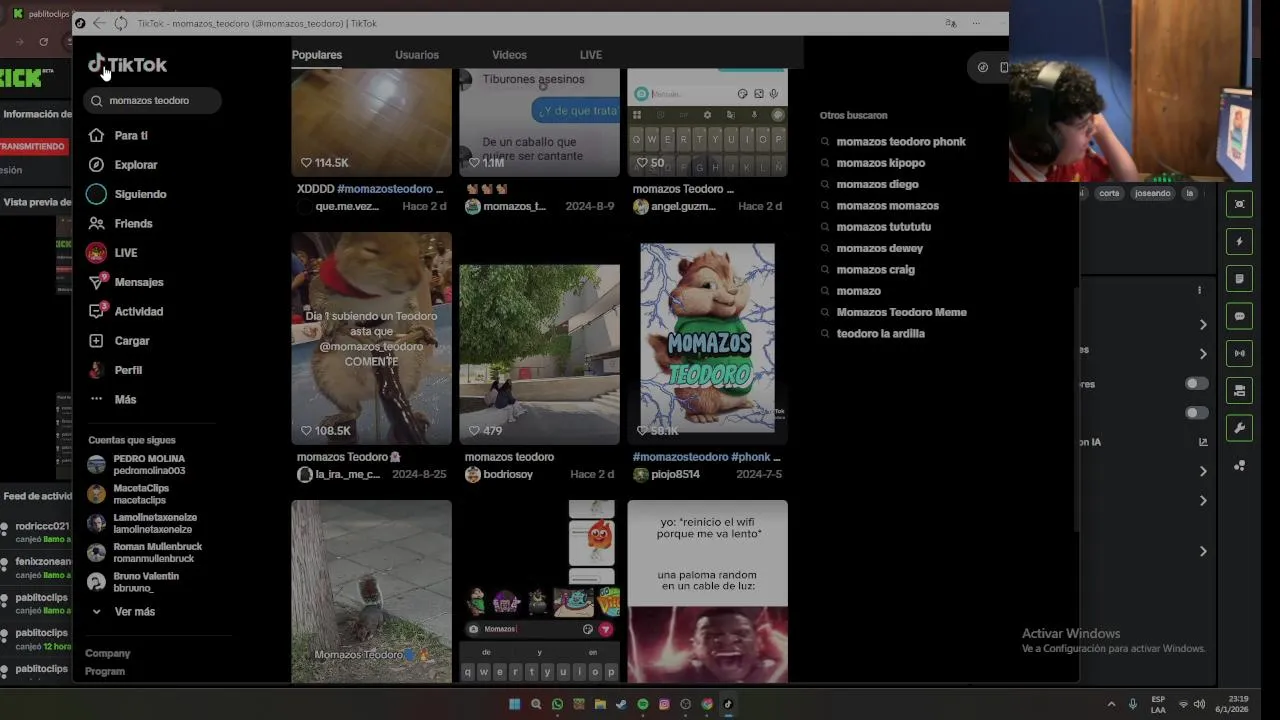Click Cargar upload icon

[x=96, y=341]
